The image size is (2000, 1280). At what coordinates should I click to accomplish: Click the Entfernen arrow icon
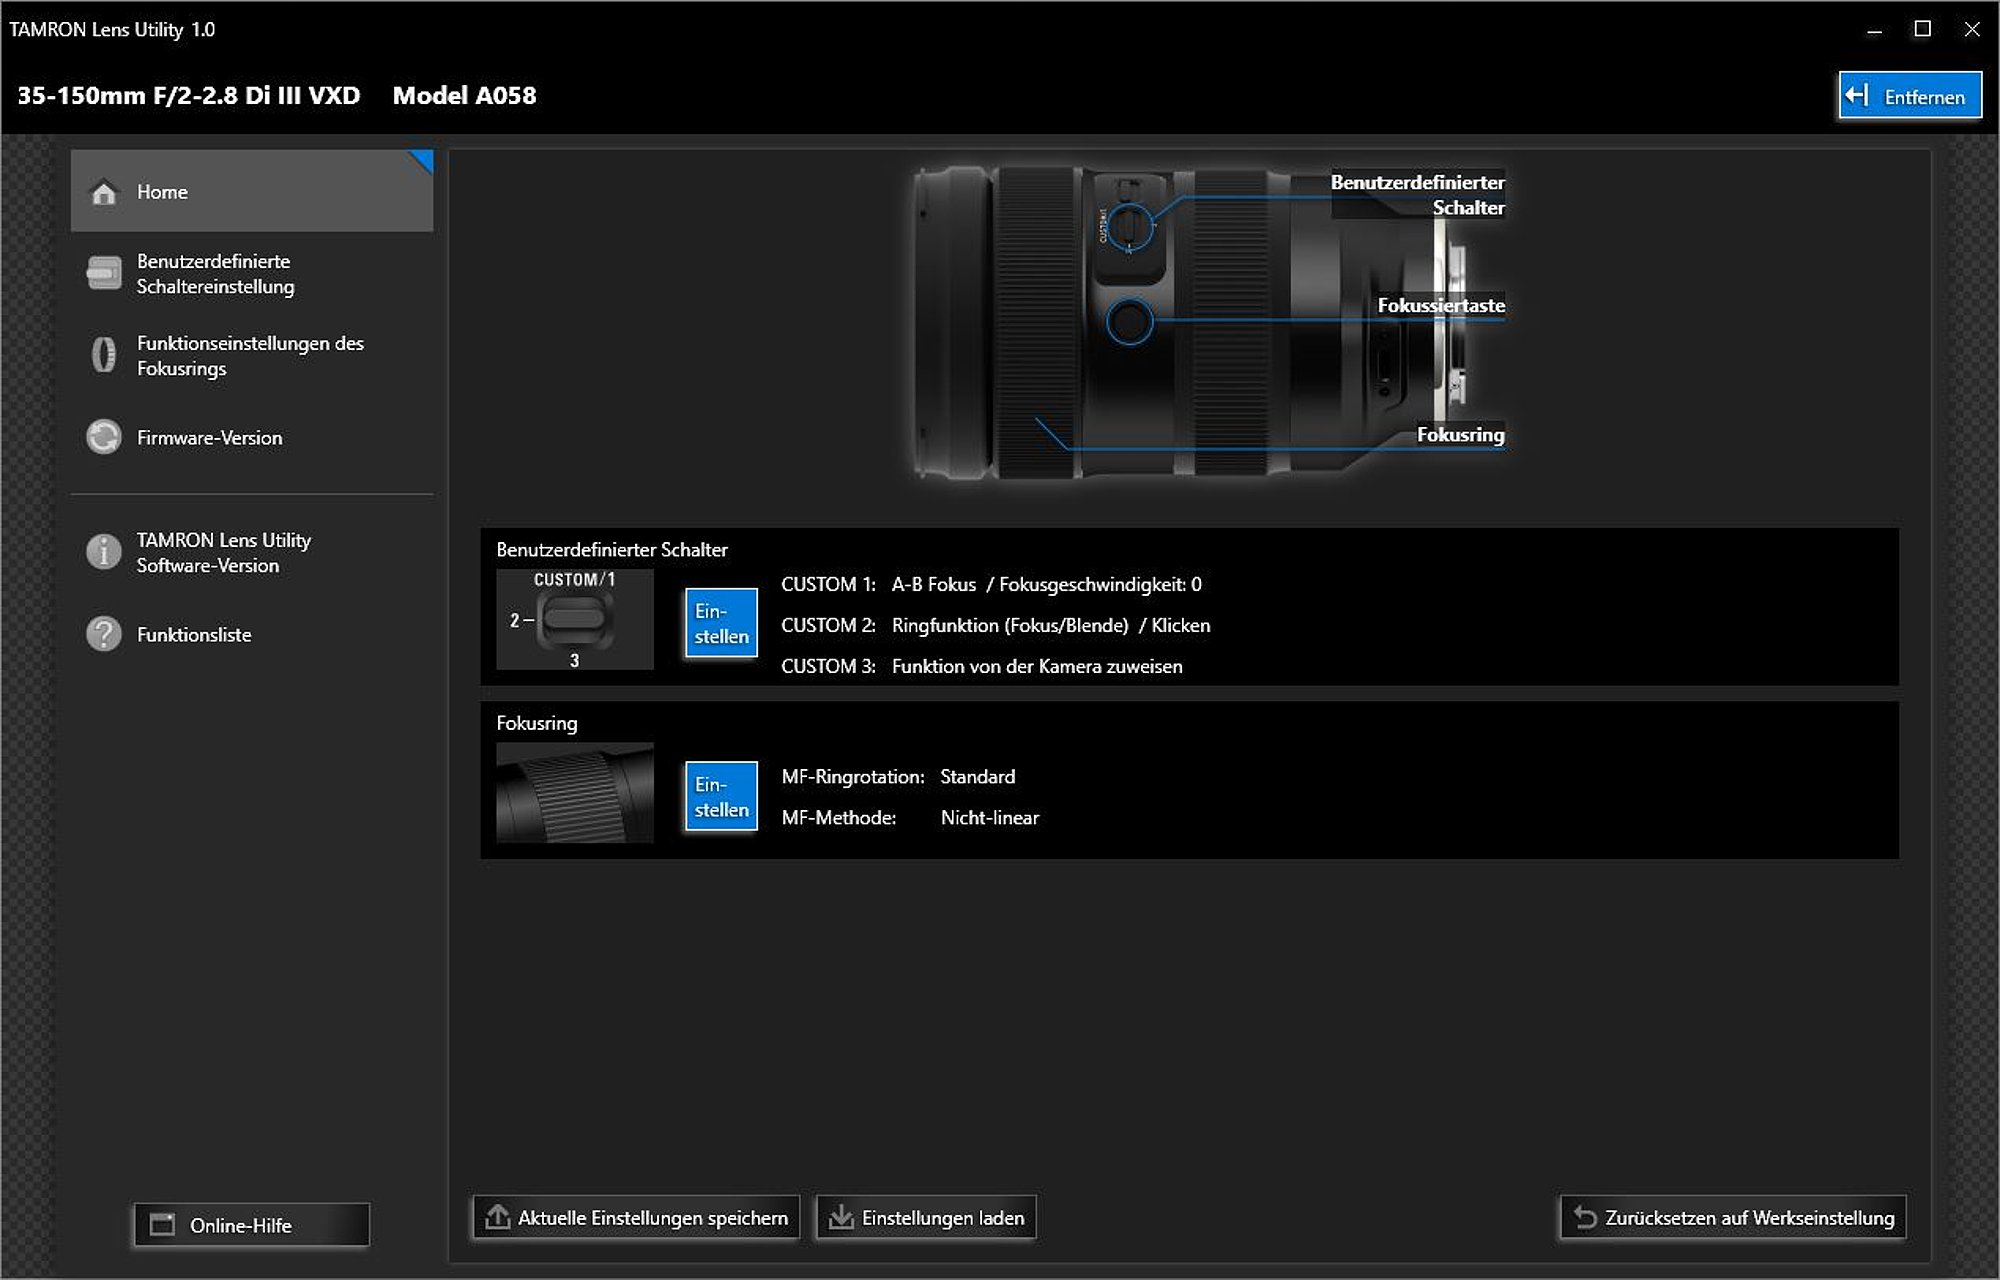(1857, 95)
